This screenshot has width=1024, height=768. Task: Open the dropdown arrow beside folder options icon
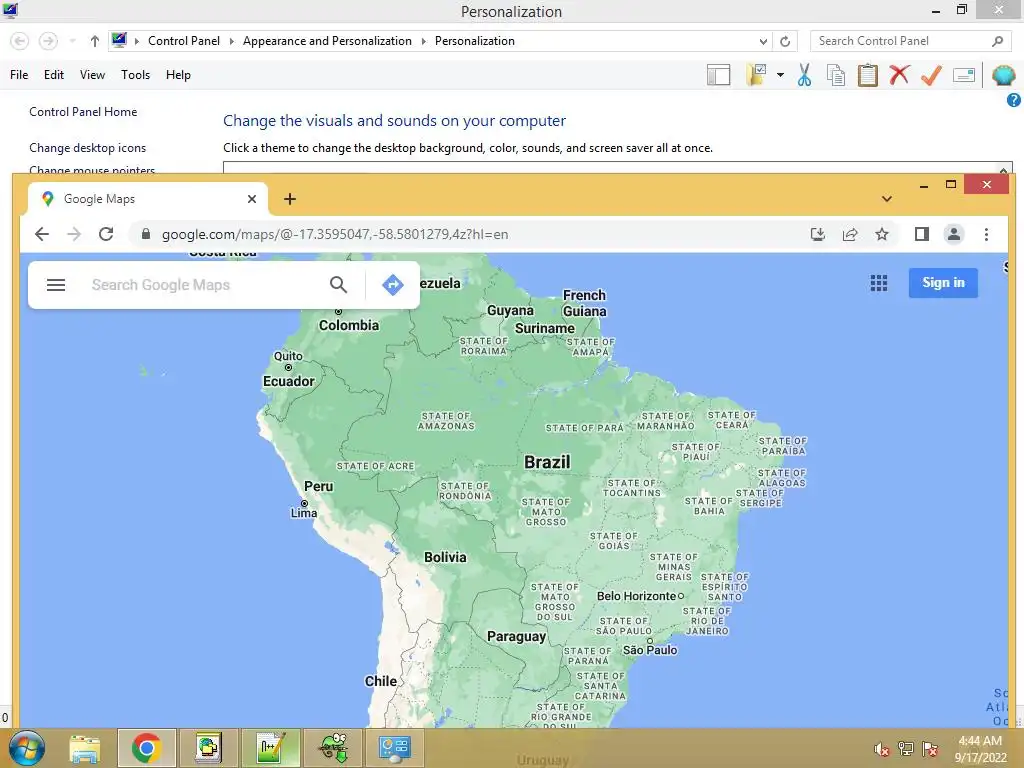(x=780, y=75)
